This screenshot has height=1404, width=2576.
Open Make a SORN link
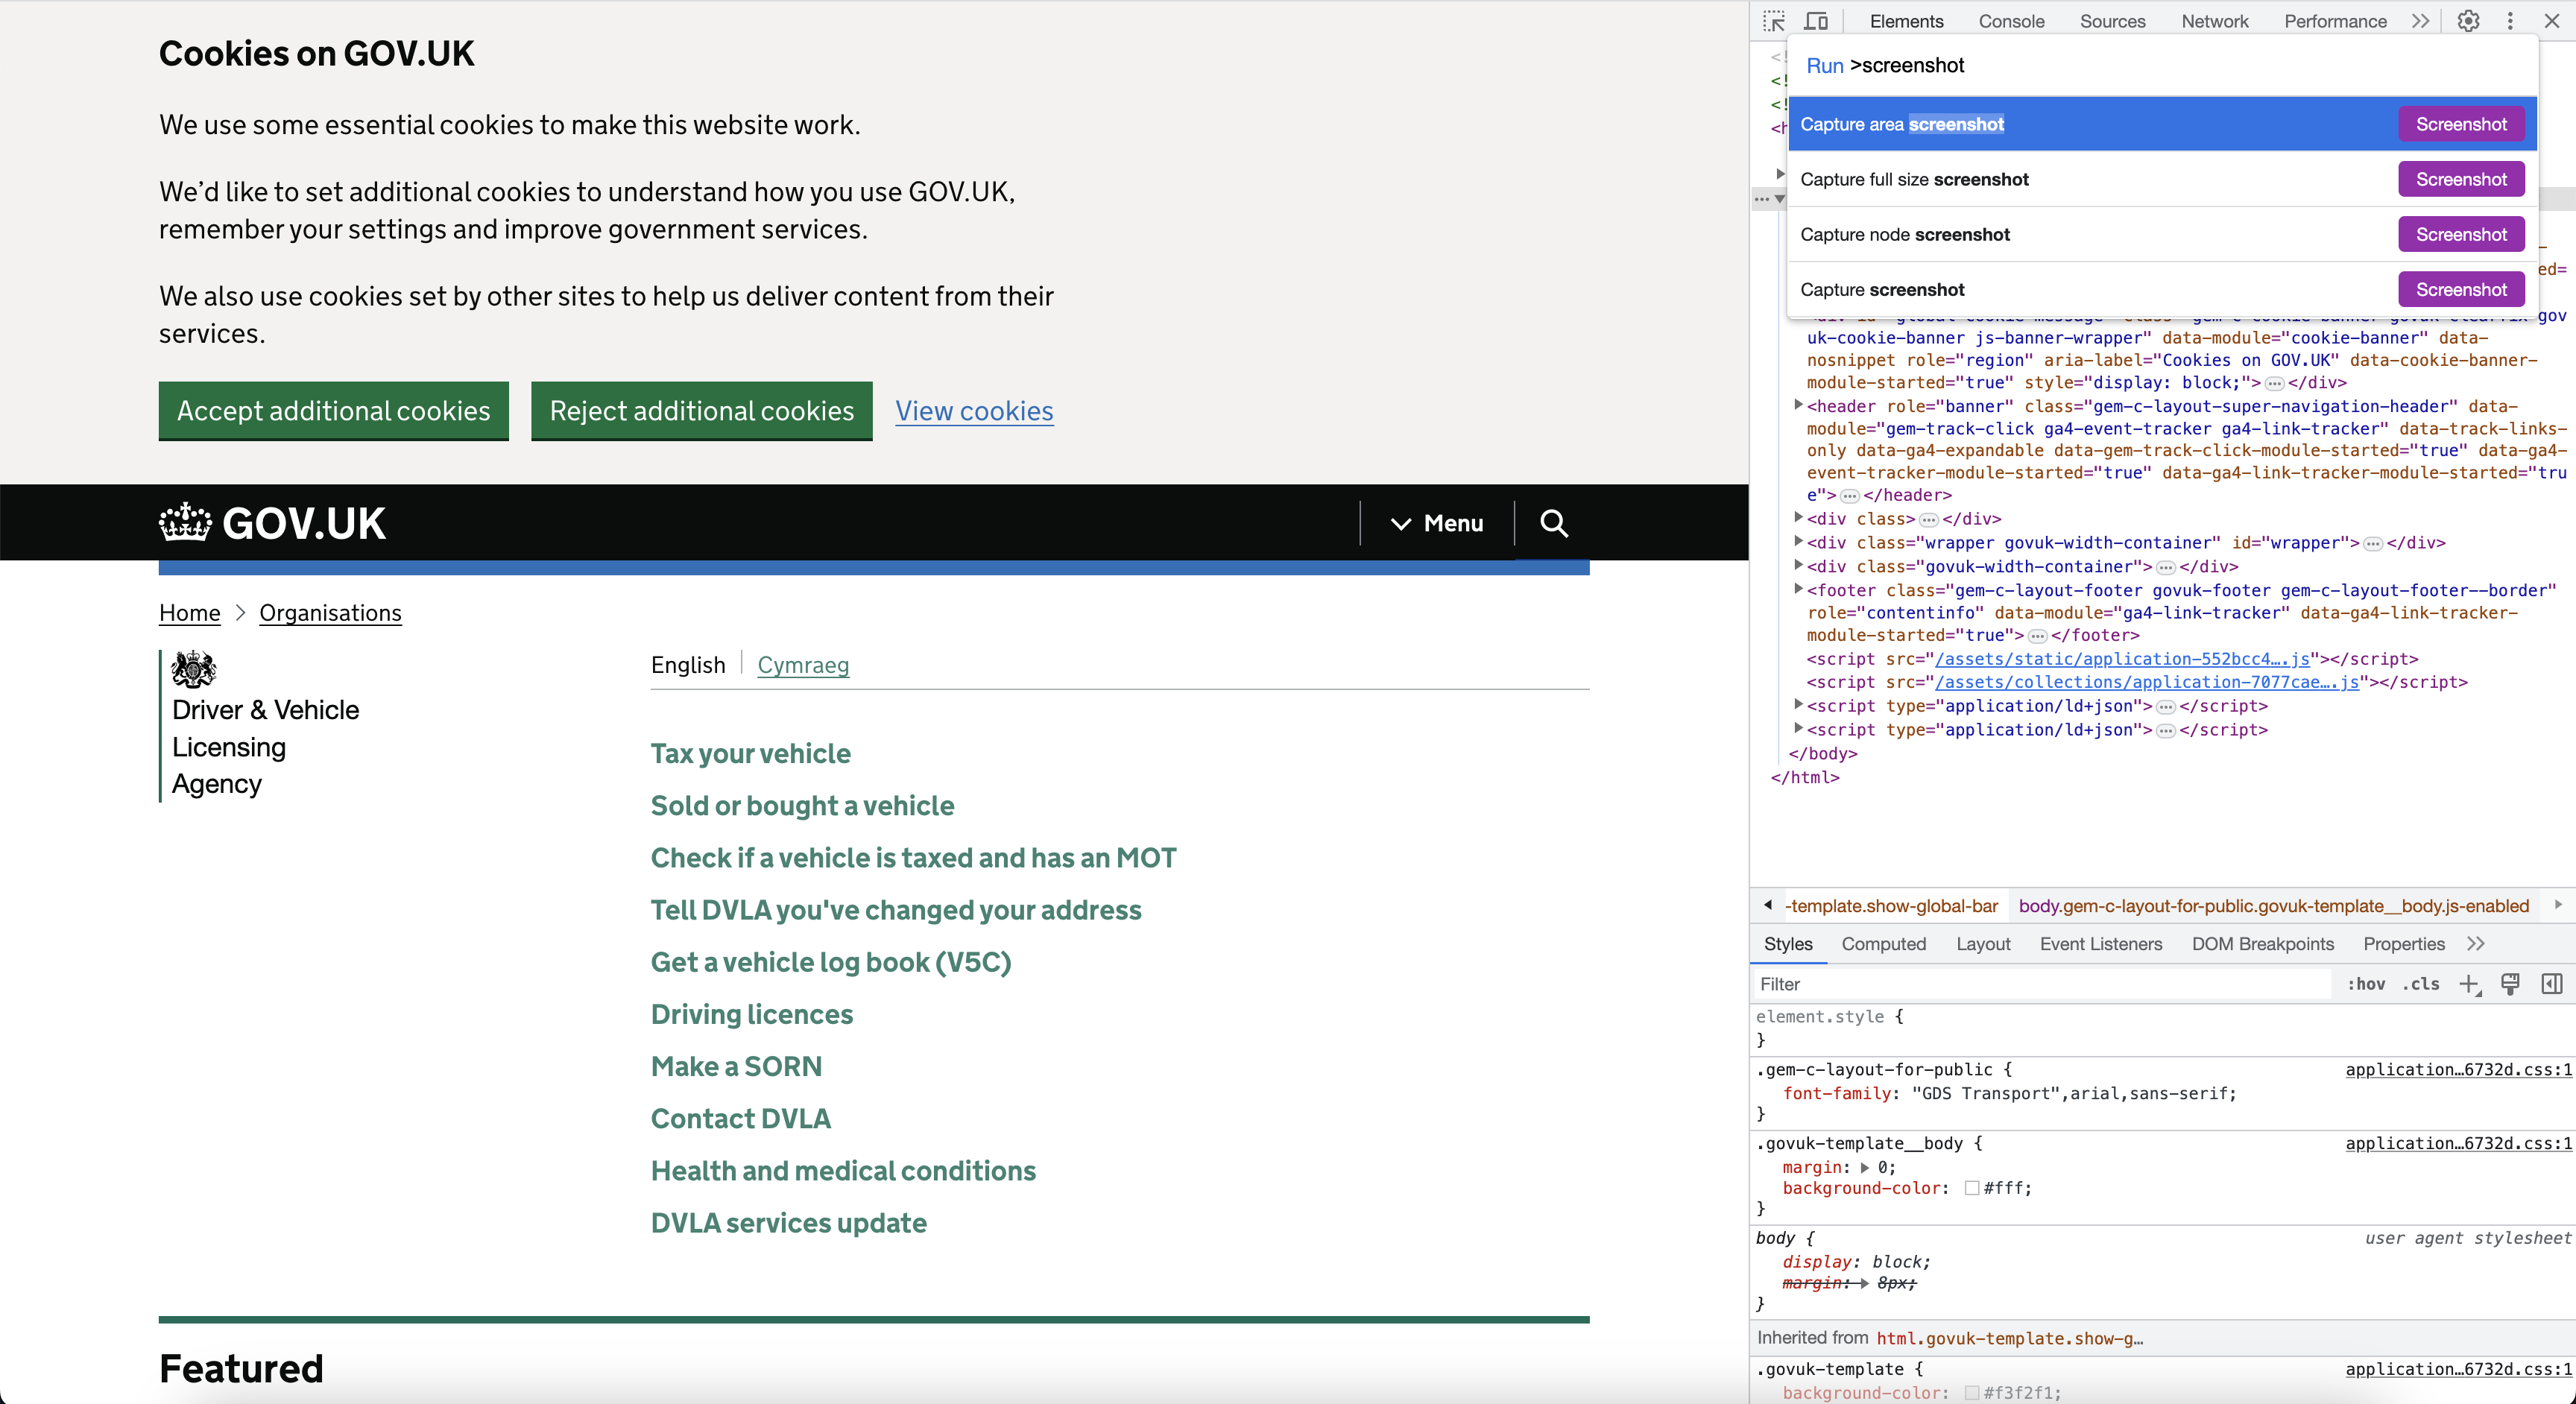pos(736,1066)
